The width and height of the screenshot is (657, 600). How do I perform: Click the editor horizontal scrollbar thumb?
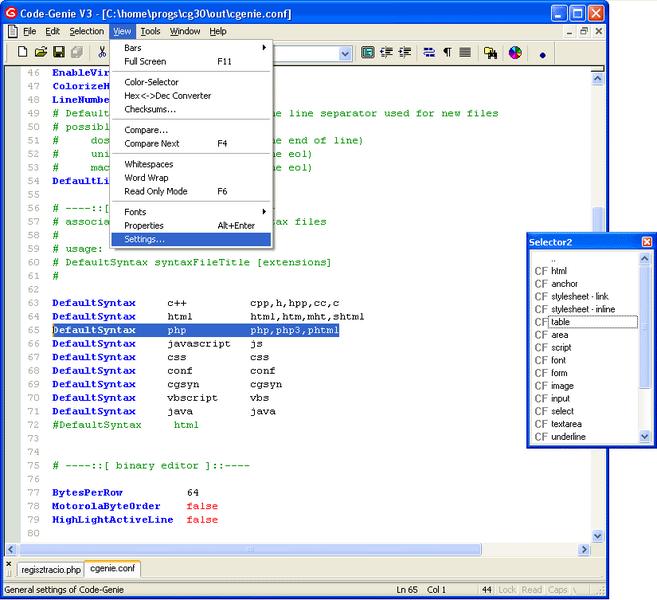[251, 549]
